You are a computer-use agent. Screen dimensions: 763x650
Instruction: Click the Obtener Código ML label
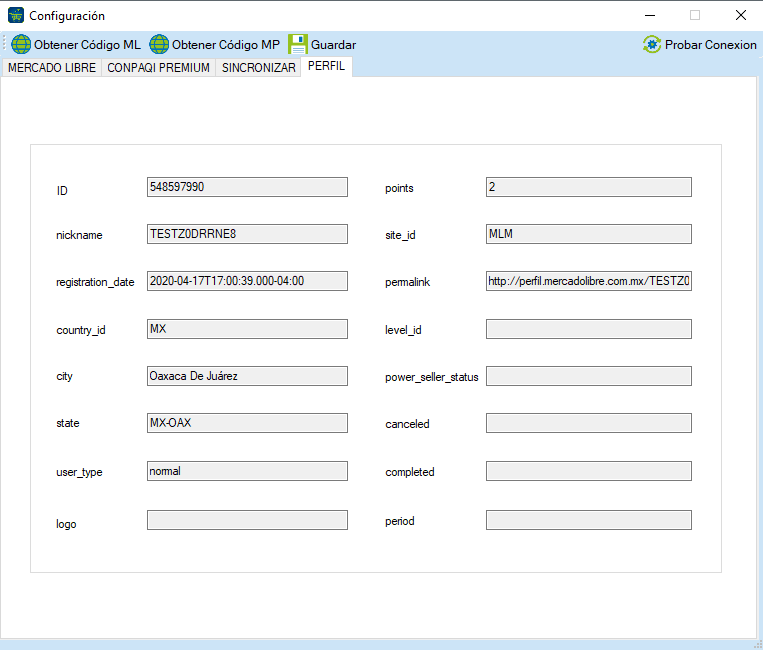tap(87, 45)
